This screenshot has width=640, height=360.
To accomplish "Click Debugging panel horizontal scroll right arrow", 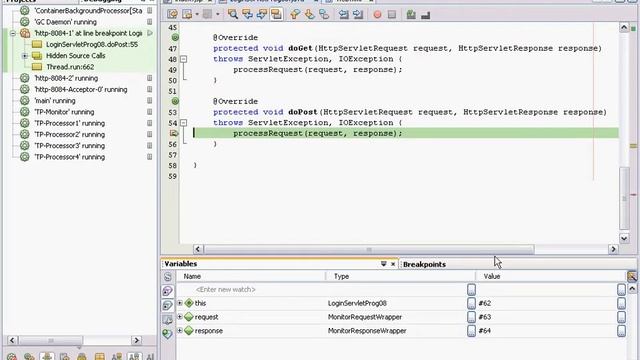I will (136, 340).
